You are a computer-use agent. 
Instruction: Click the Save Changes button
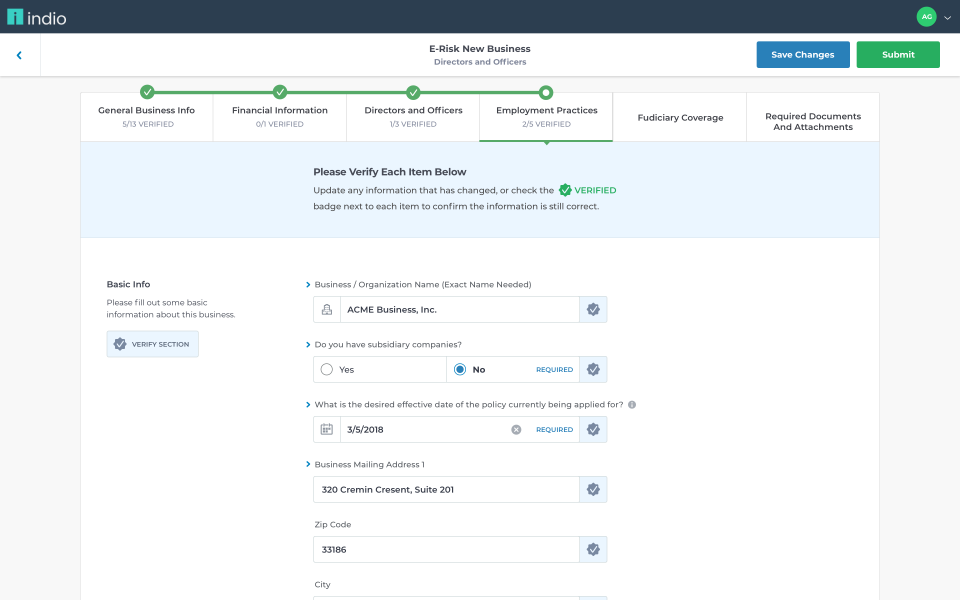point(803,55)
